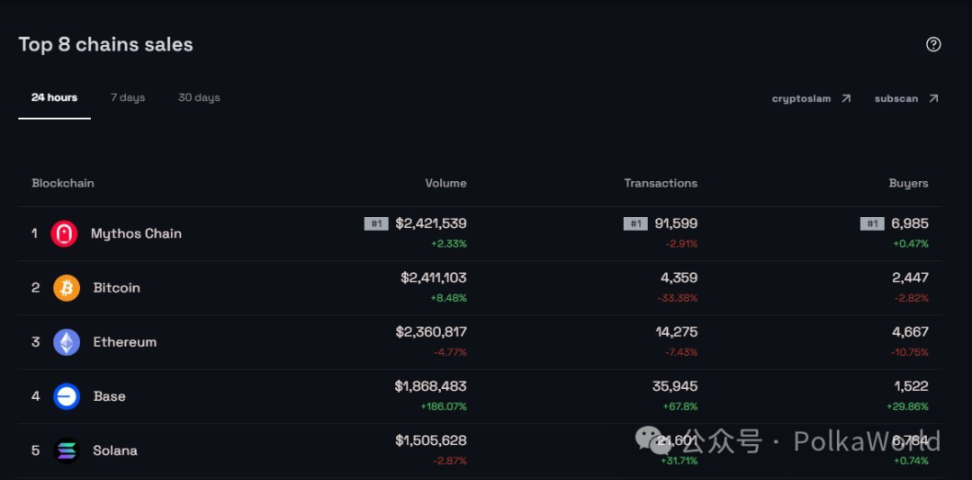
Task: Click the Ethereum row name
Action: point(125,342)
